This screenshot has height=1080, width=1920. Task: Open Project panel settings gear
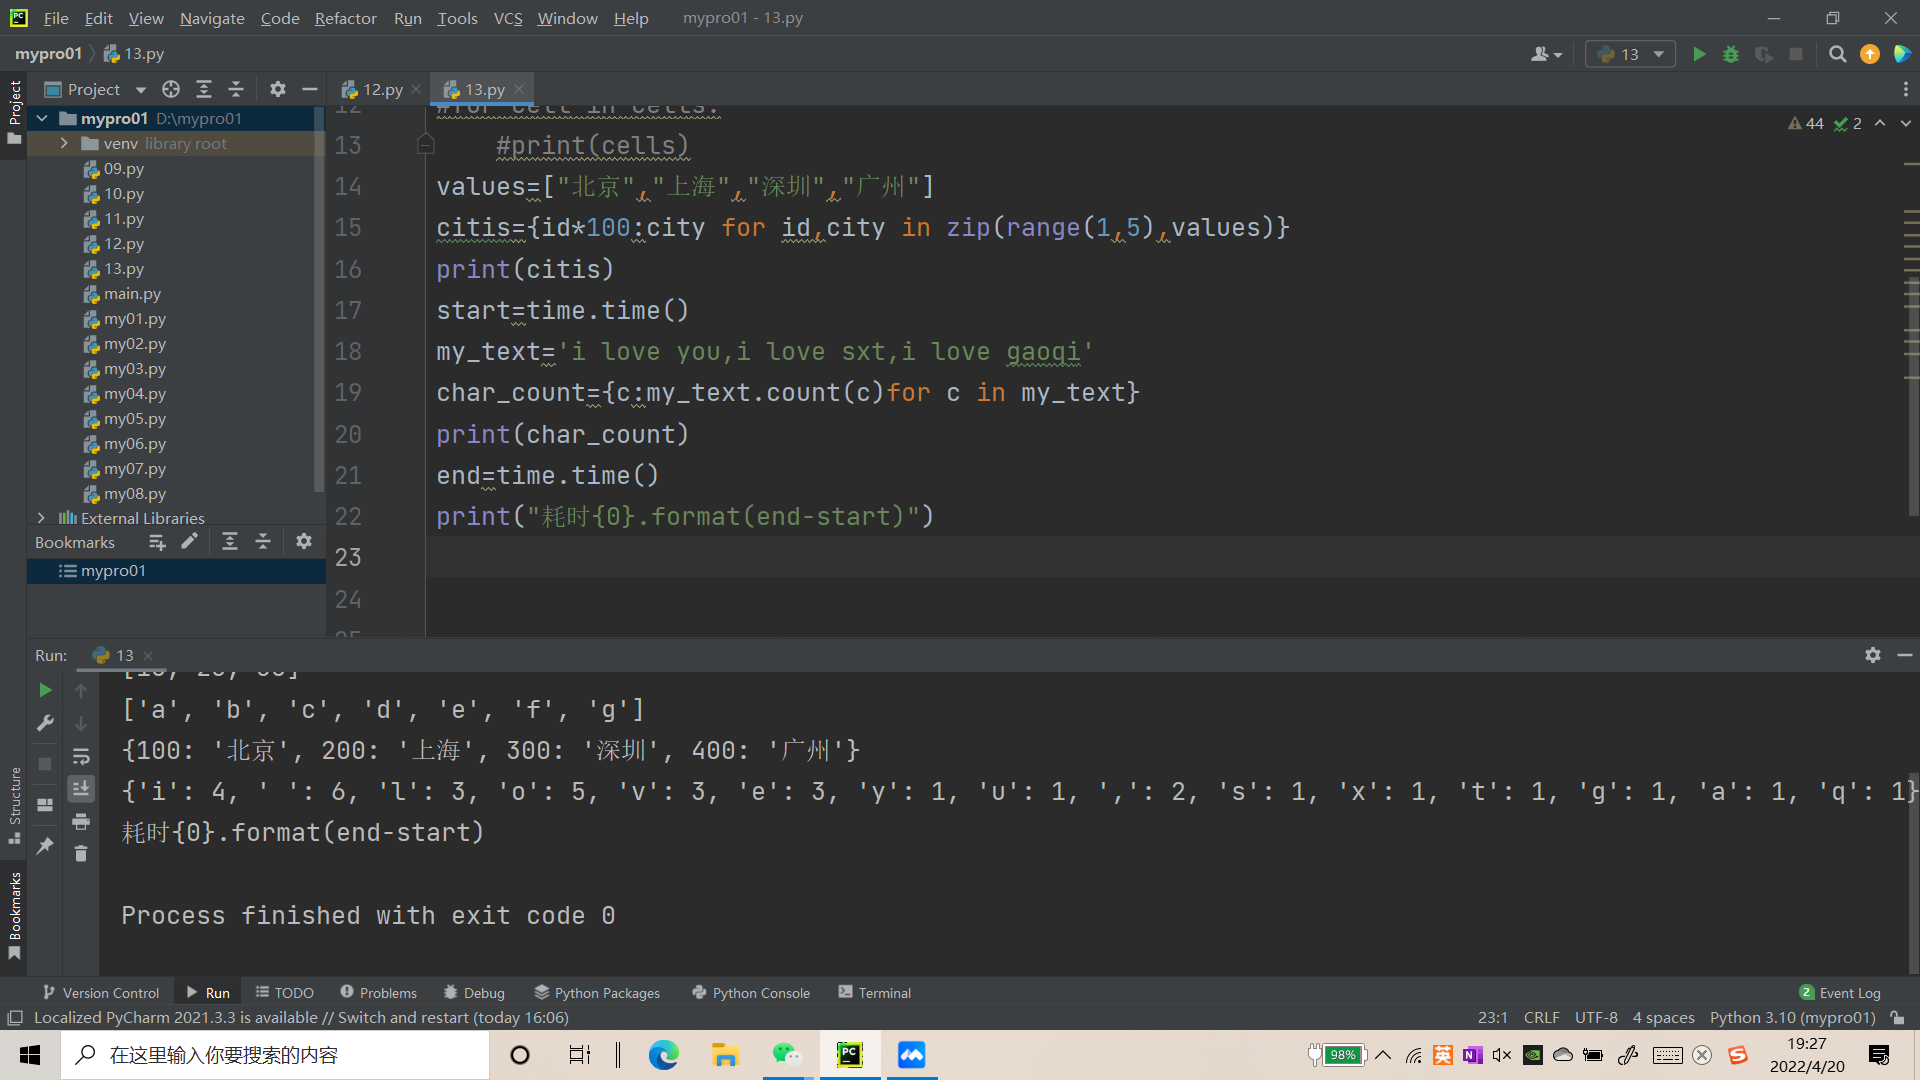click(x=278, y=89)
